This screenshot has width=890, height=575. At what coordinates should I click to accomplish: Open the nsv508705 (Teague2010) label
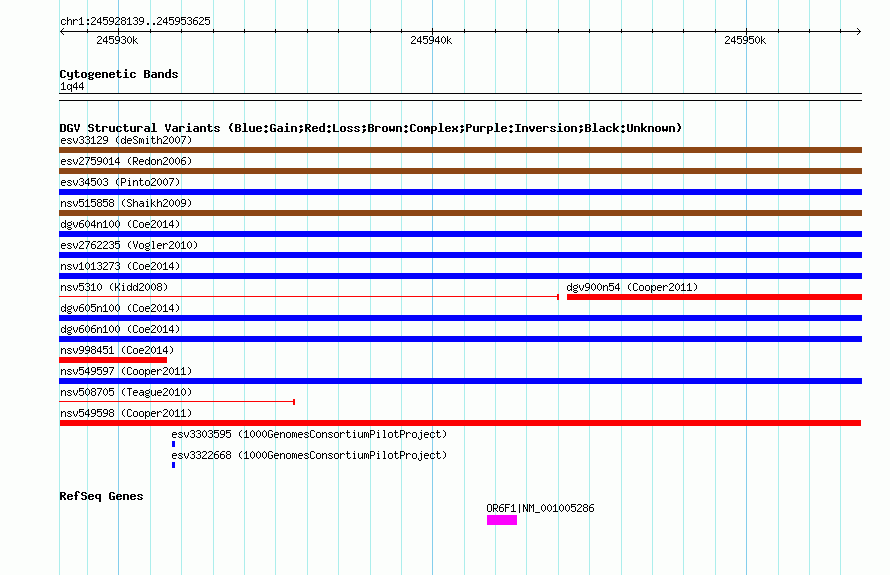(126, 392)
